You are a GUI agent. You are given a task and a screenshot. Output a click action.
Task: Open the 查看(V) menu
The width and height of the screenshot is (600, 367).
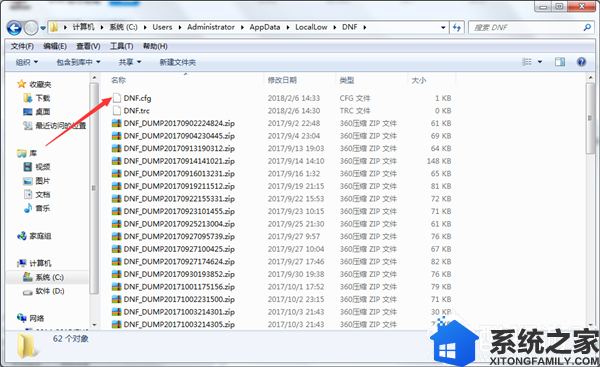[x=88, y=46]
